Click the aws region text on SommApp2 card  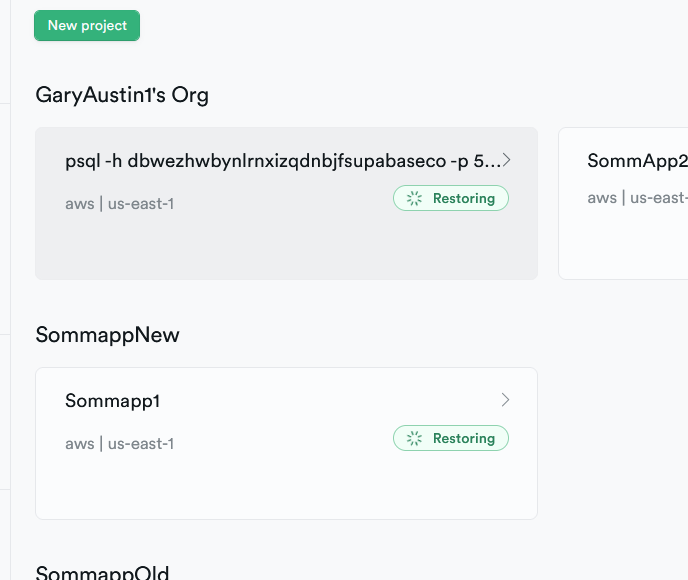pyautogui.click(x=637, y=198)
